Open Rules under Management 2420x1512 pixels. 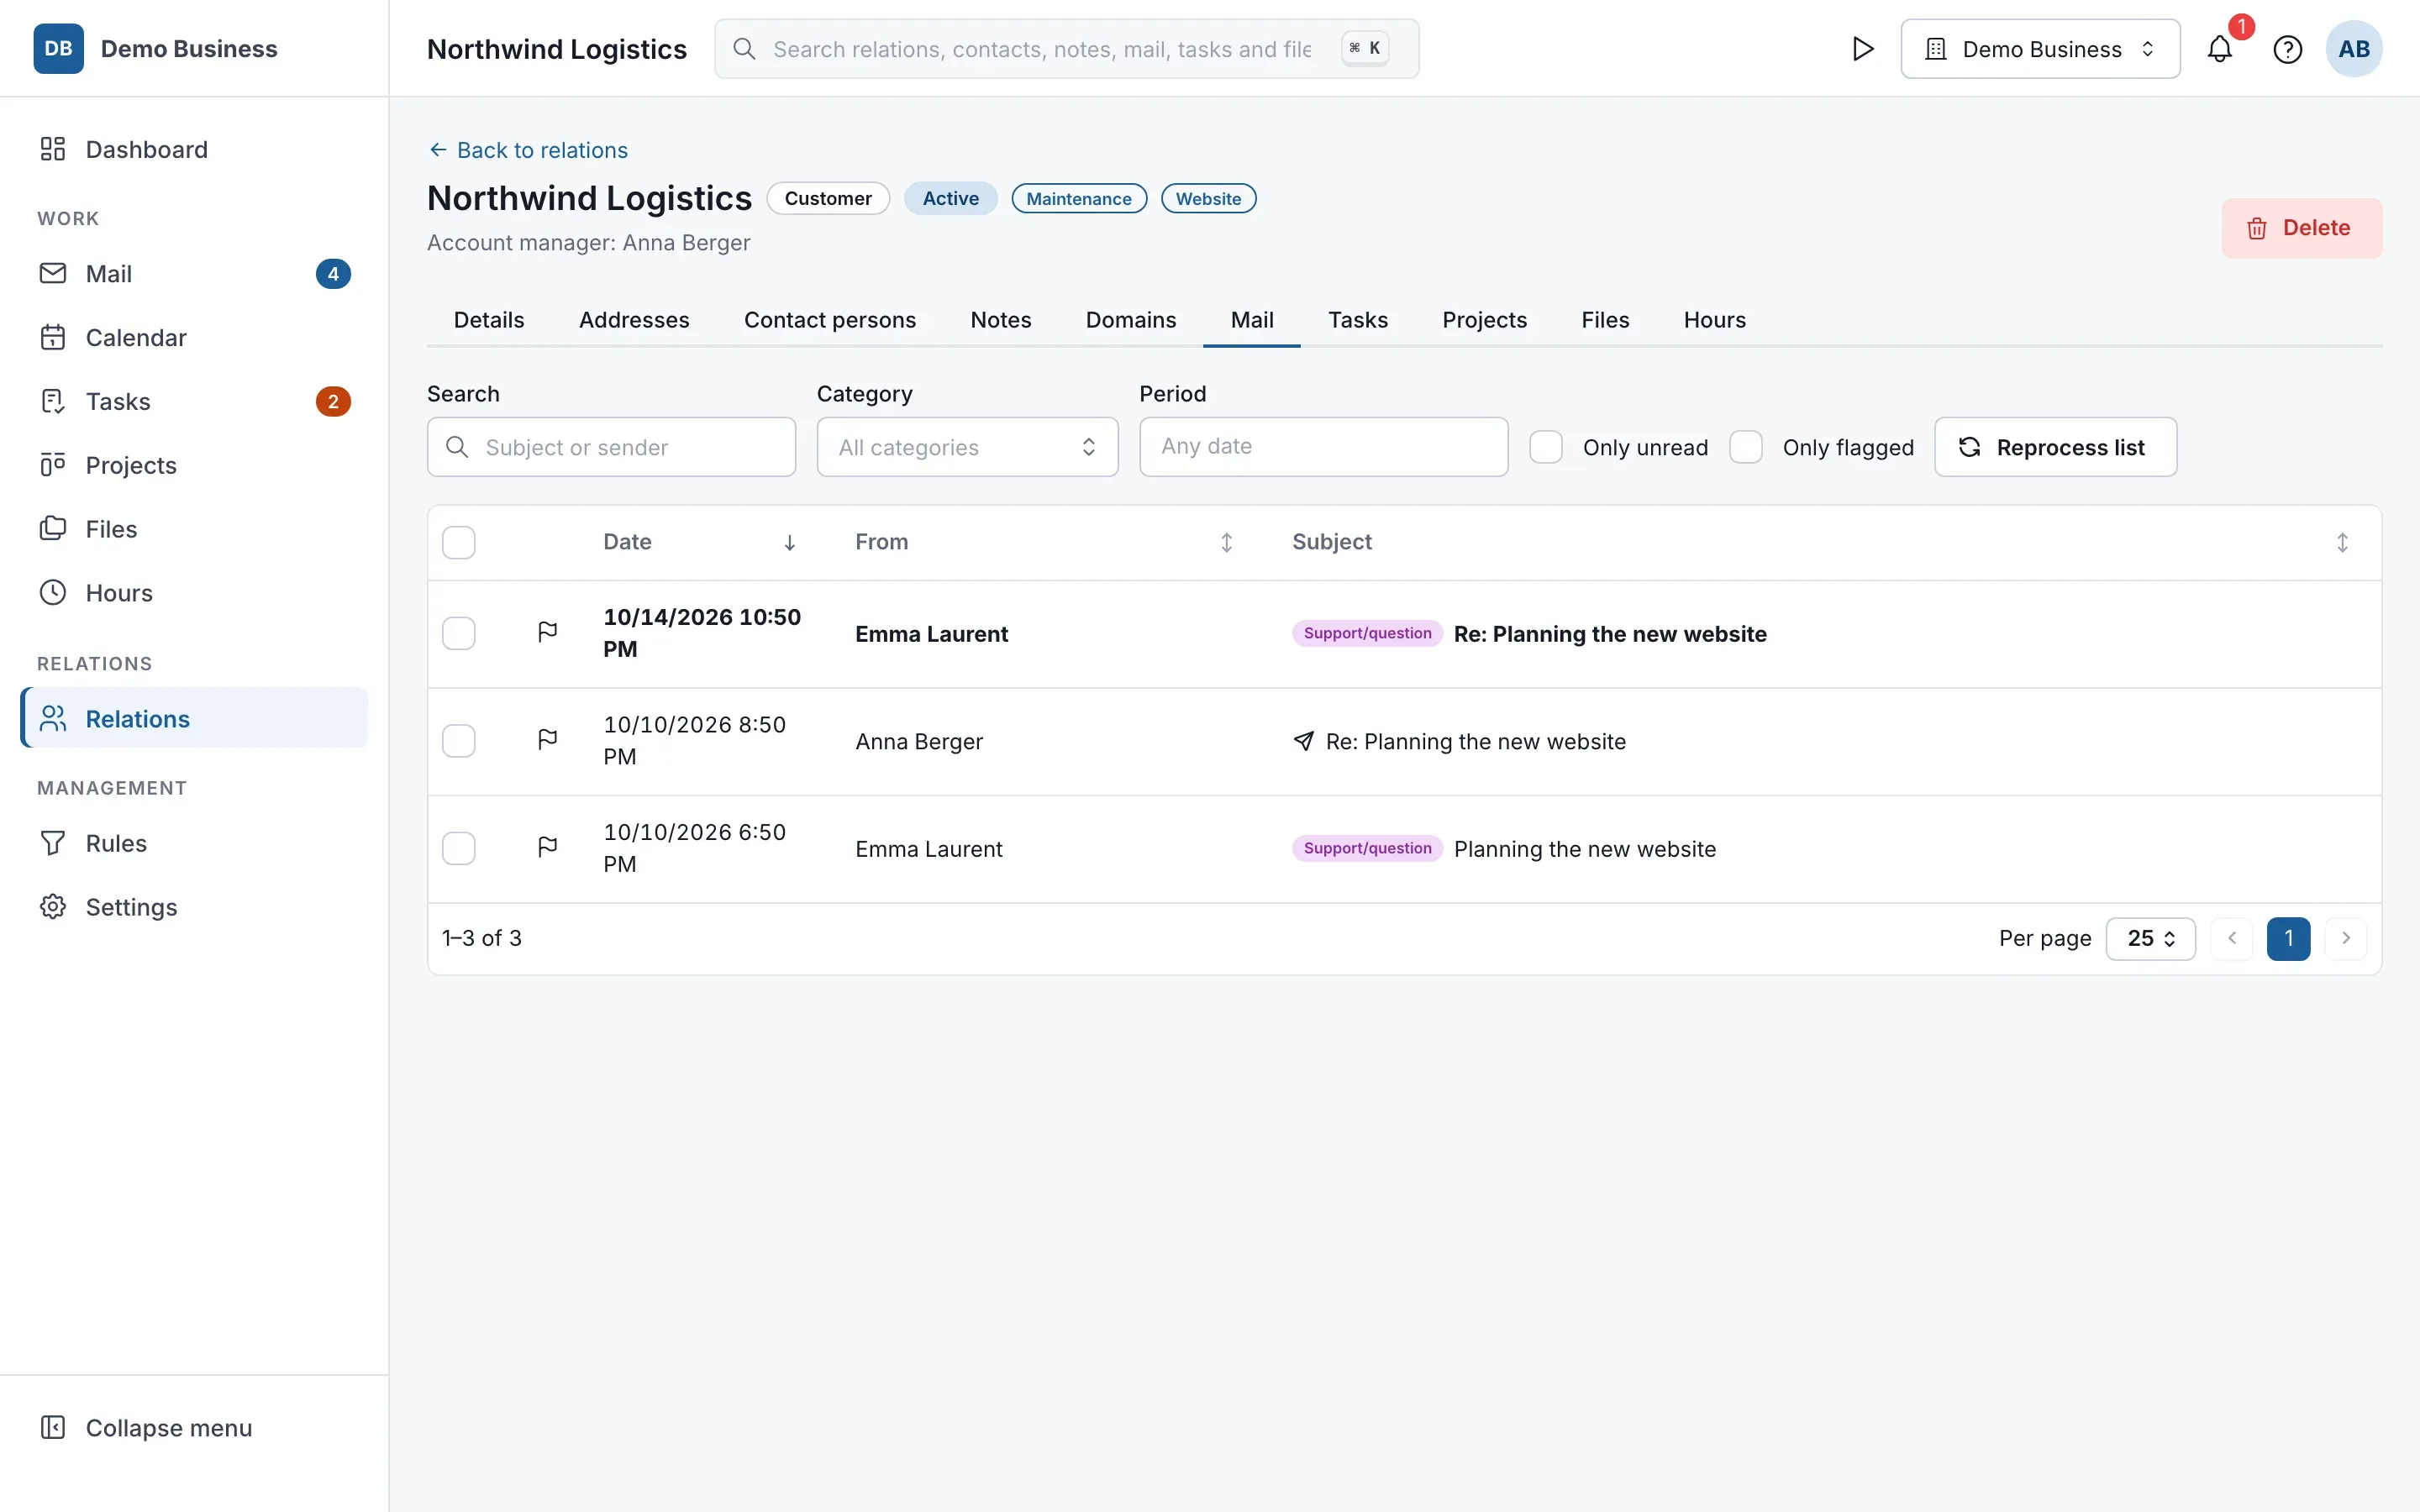[194, 843]
